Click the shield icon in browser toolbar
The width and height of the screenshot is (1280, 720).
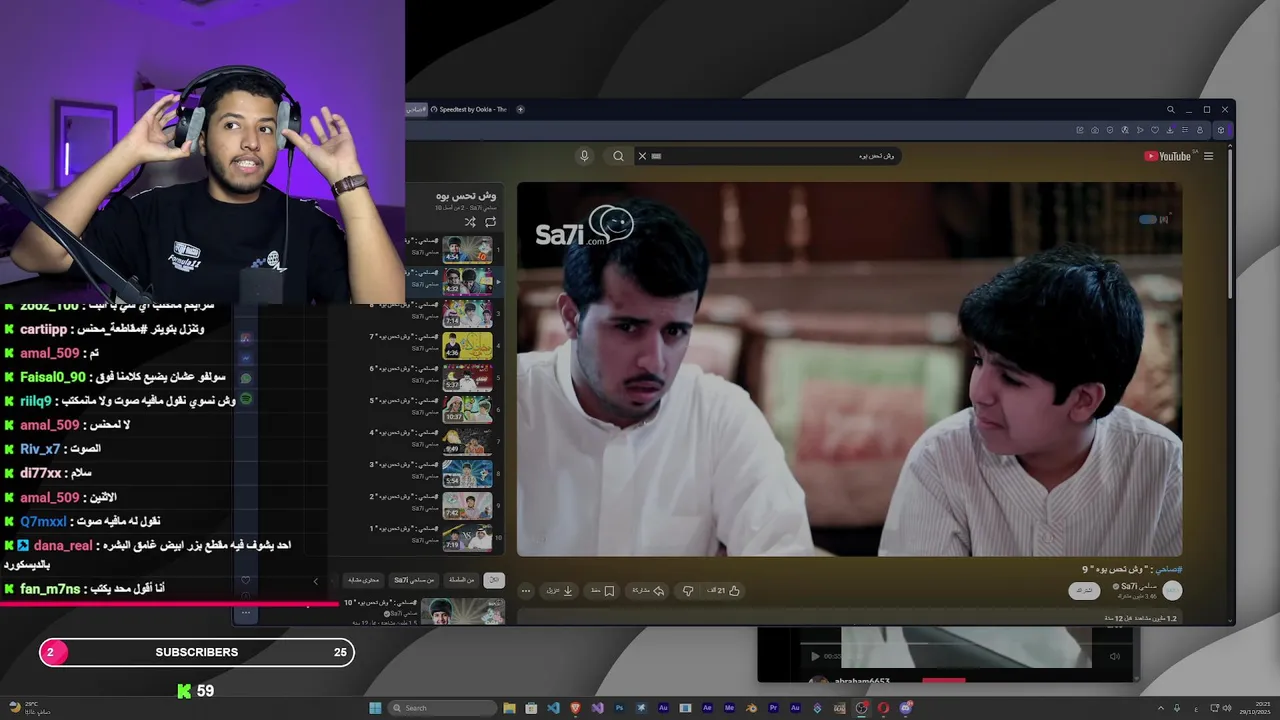[x=1110, y=130]
